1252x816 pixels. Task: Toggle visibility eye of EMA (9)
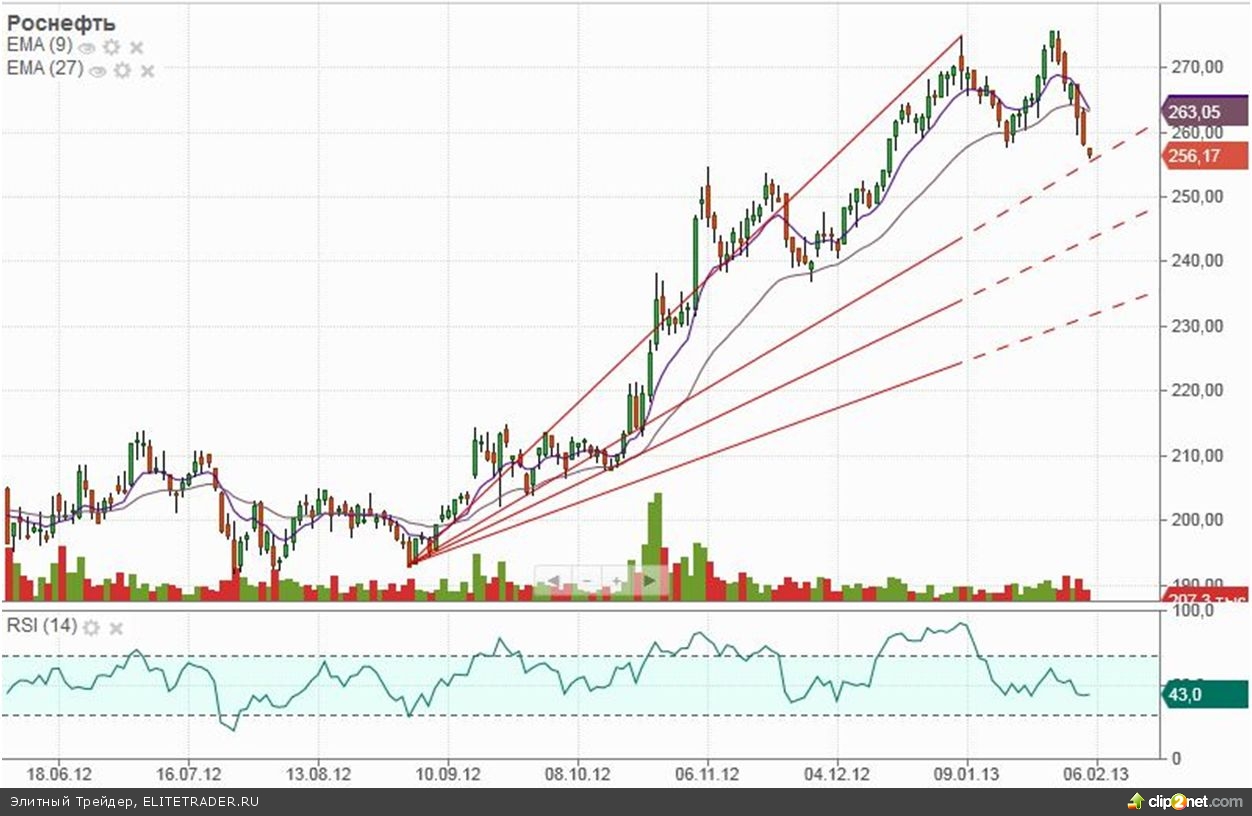(87, 47)
